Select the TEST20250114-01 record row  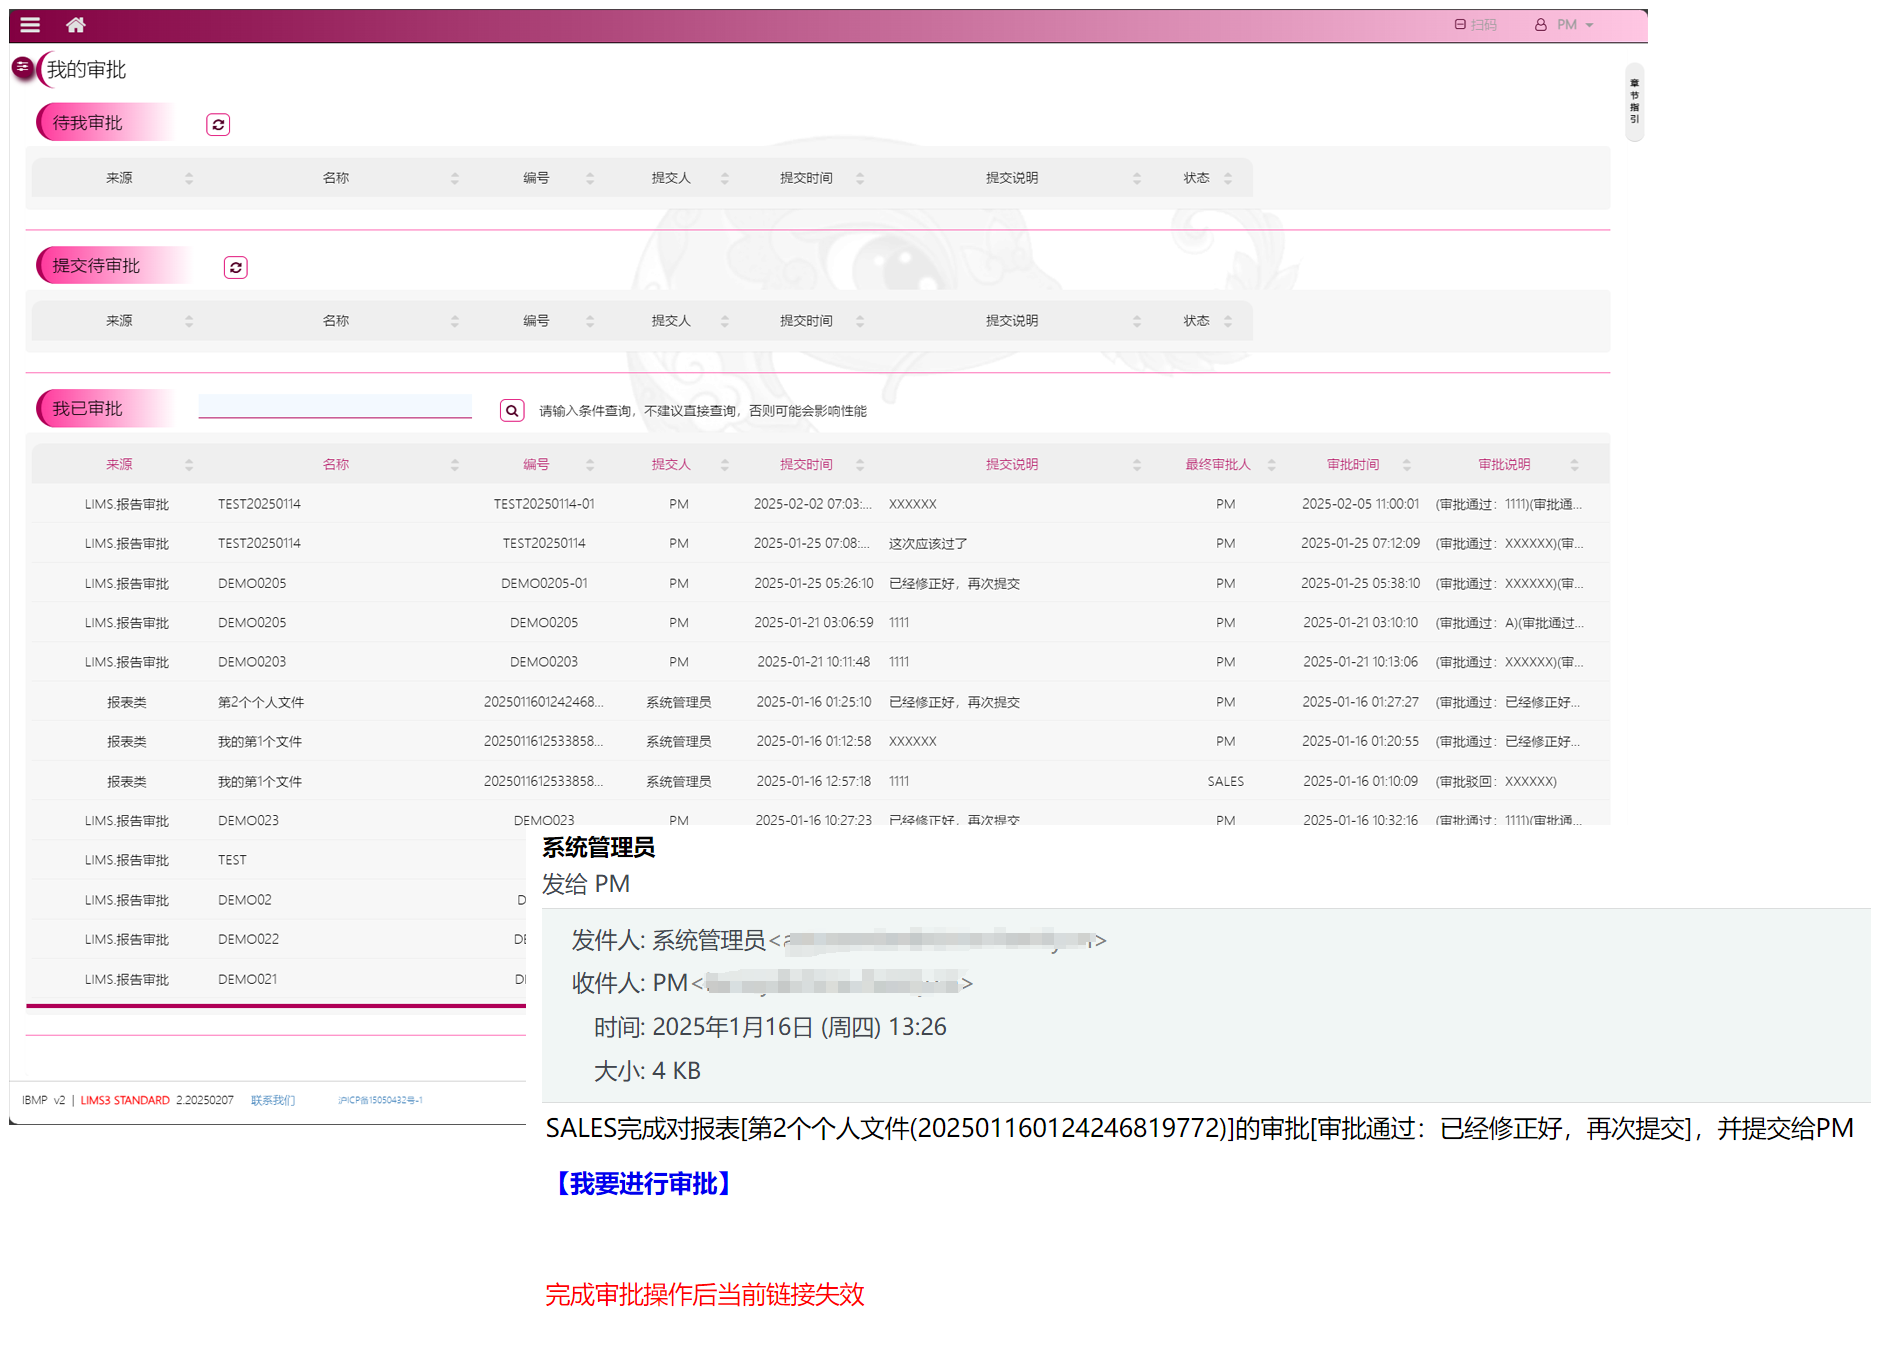point(544,504)
